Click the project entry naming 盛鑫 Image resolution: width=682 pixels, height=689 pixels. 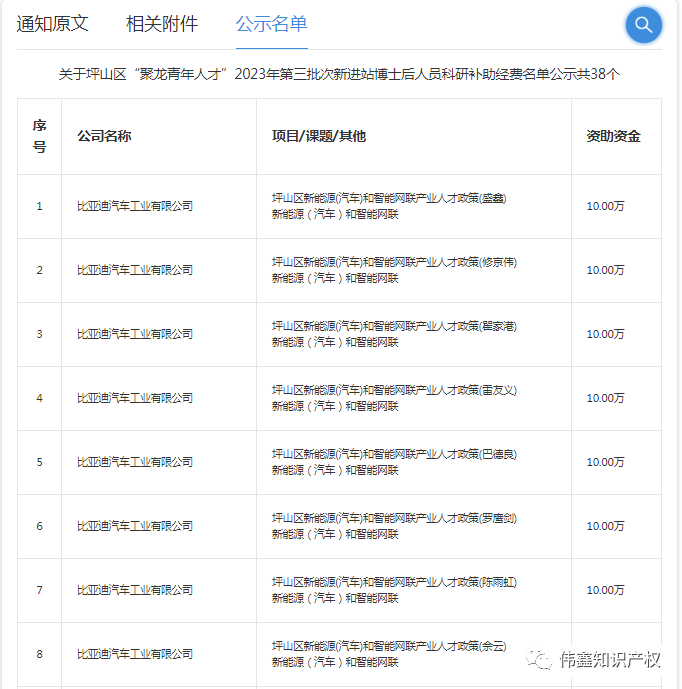point(389,206)
